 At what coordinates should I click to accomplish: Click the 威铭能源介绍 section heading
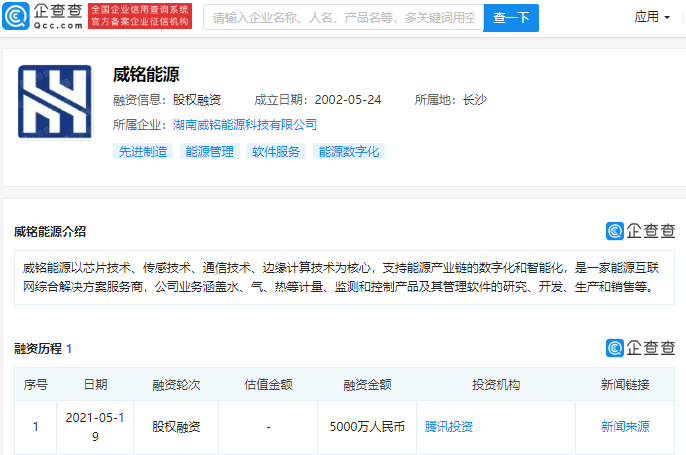tap(50, 231)
